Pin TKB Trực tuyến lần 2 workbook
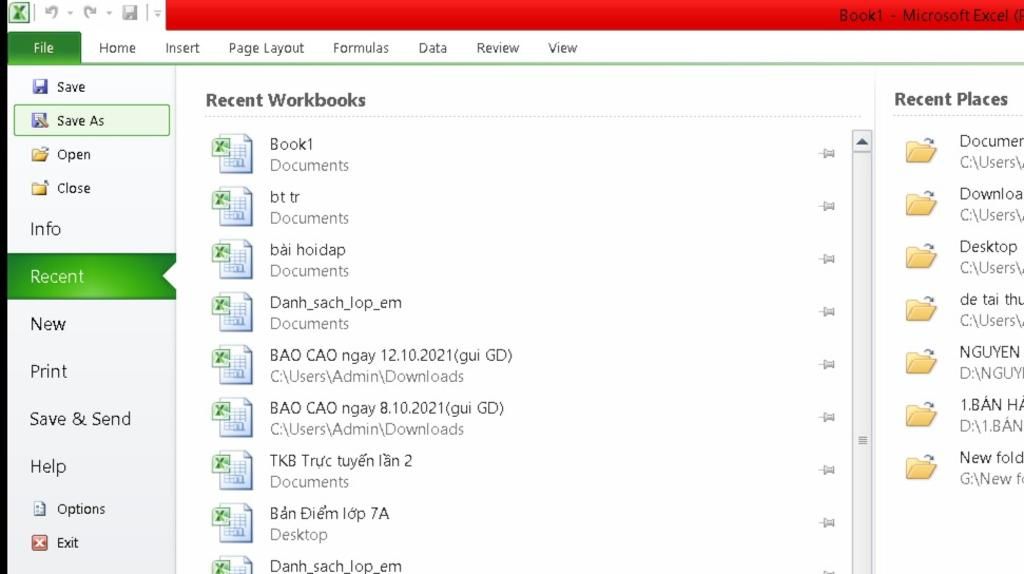 coord(827,470)
